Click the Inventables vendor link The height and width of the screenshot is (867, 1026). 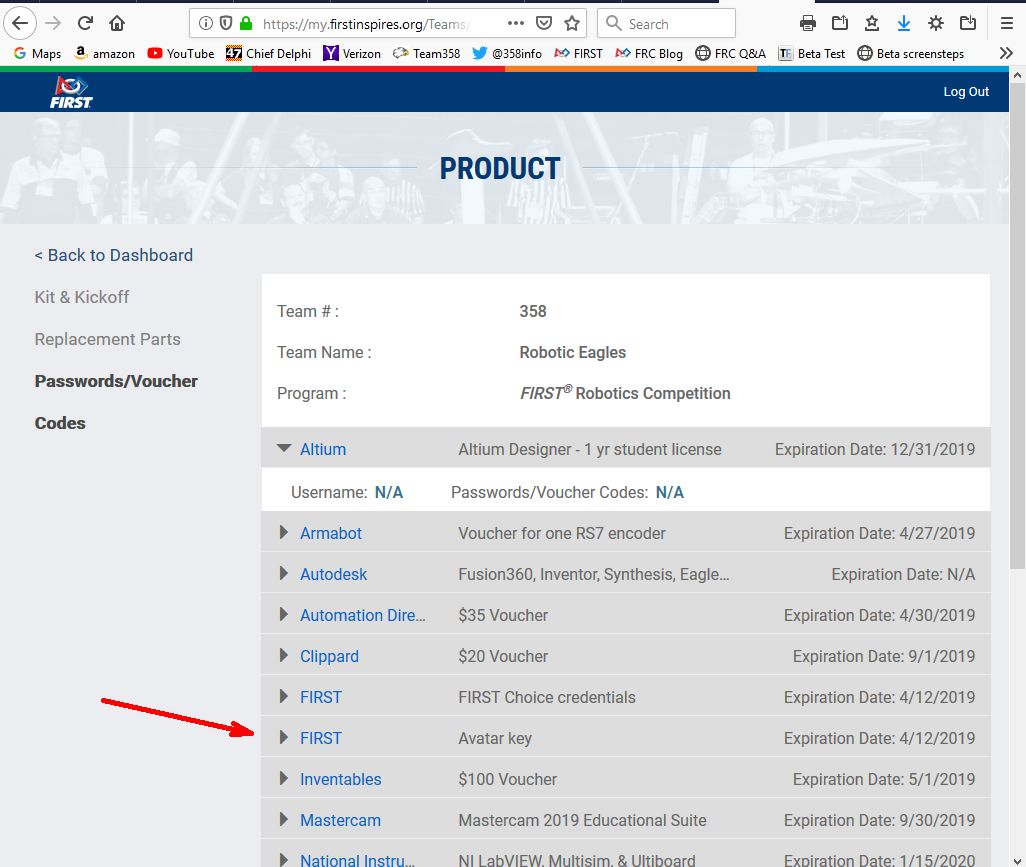[340, 779]
